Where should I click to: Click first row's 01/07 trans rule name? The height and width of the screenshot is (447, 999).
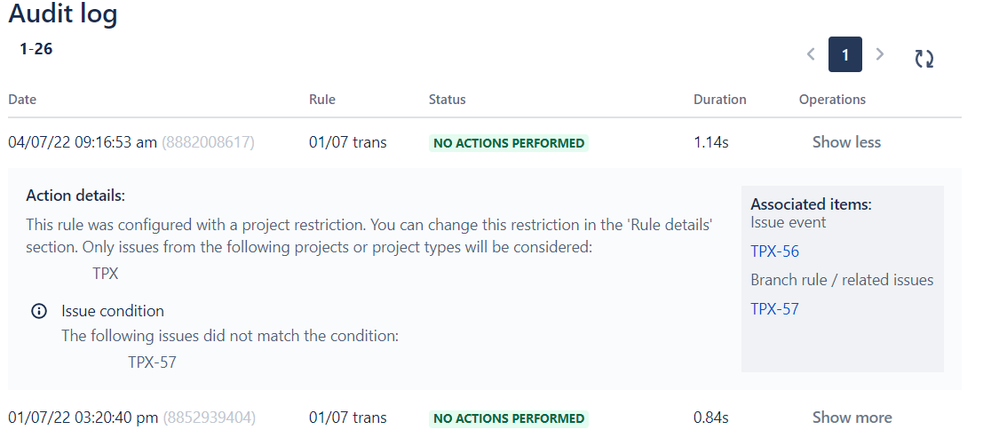pyautogui.click(x=347, y=142)
